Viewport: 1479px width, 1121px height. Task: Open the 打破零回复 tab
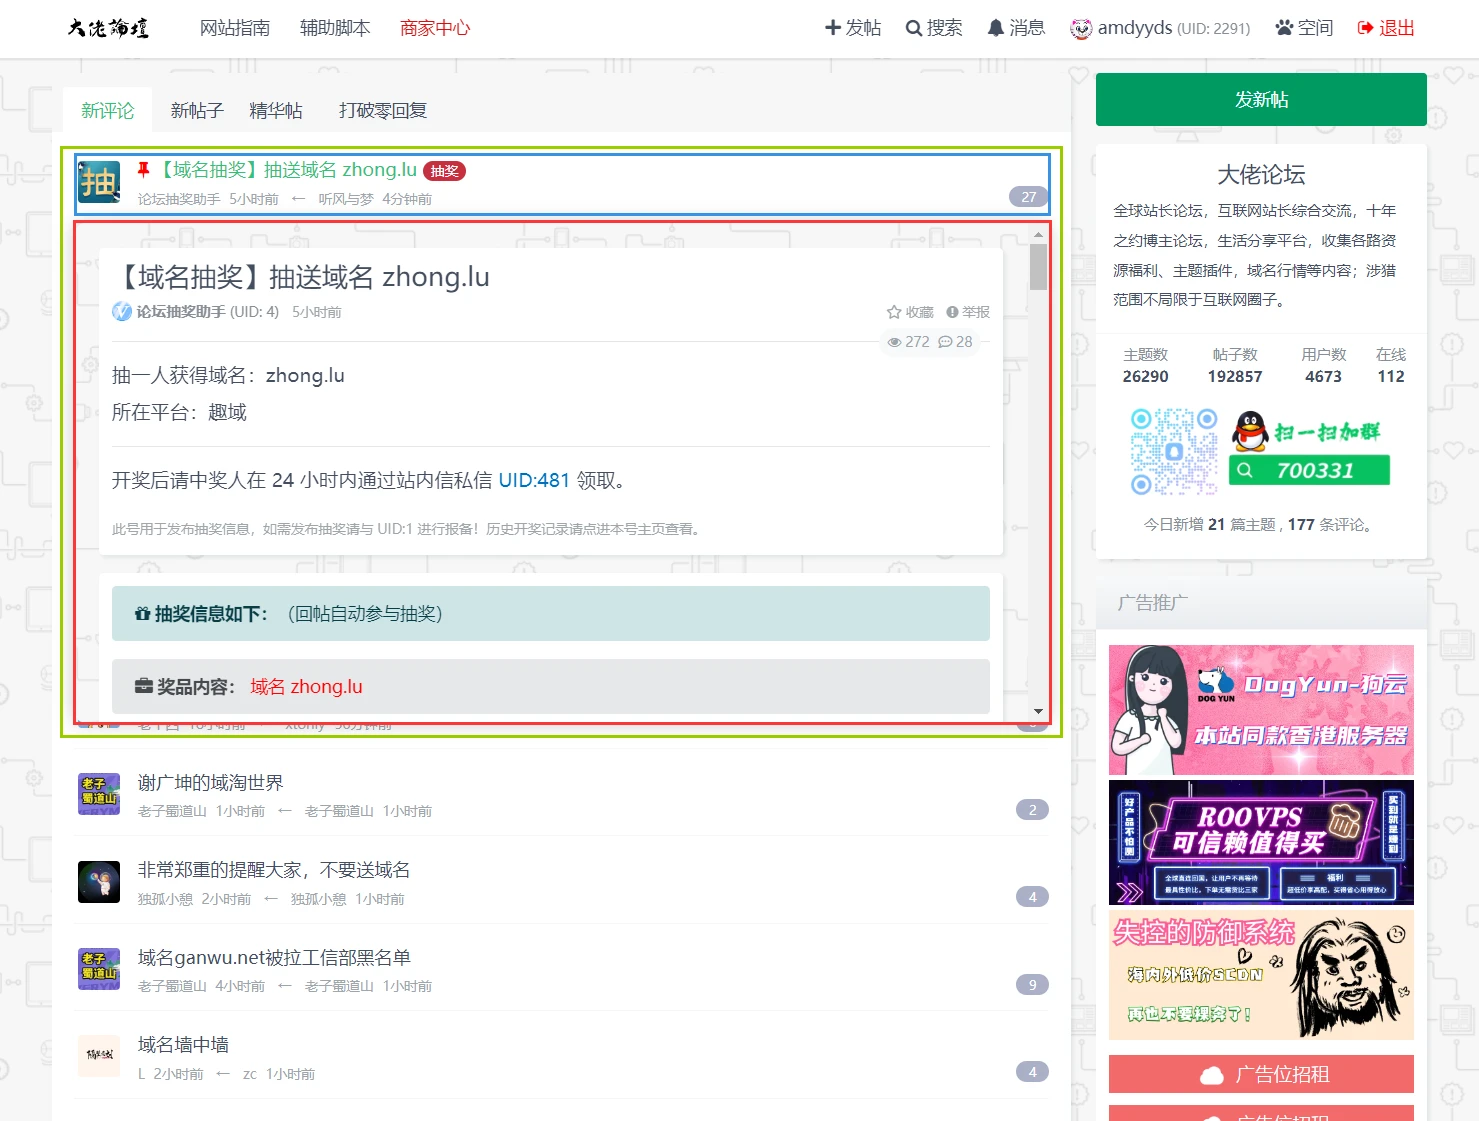point(383,110)
